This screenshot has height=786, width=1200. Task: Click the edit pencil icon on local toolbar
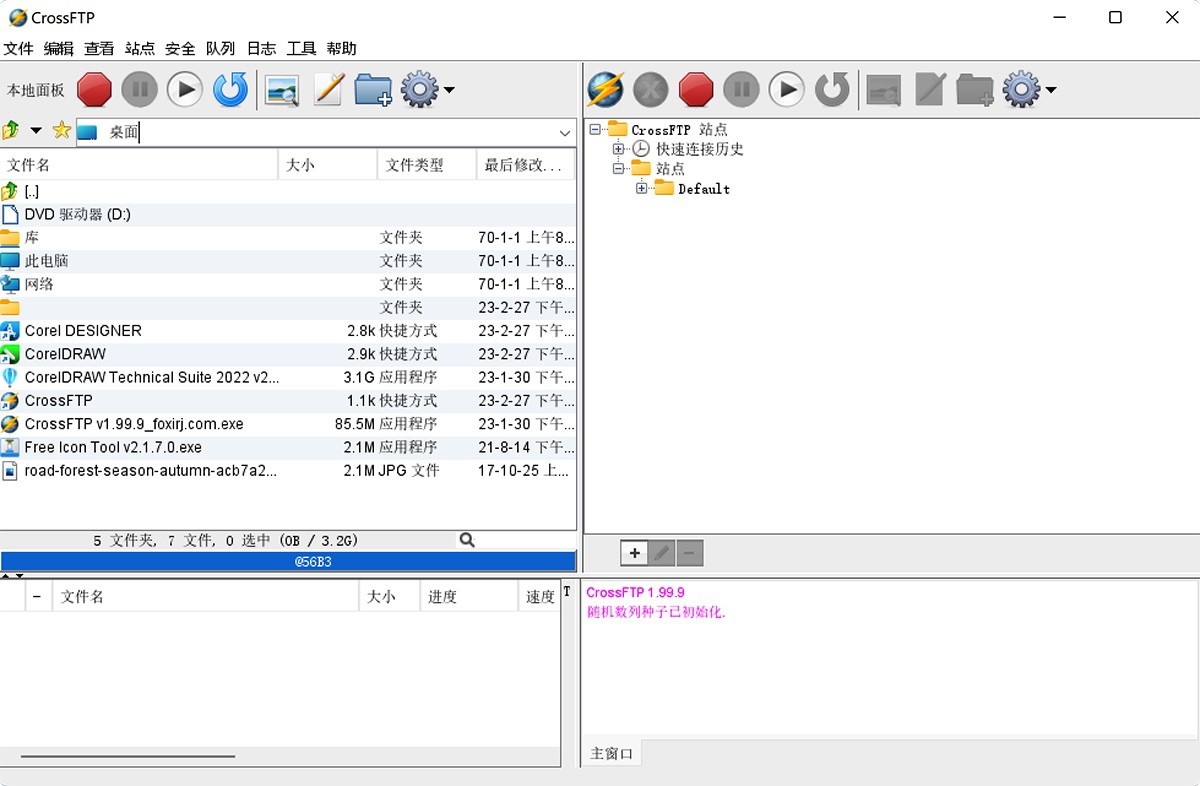tap(327, 89)
